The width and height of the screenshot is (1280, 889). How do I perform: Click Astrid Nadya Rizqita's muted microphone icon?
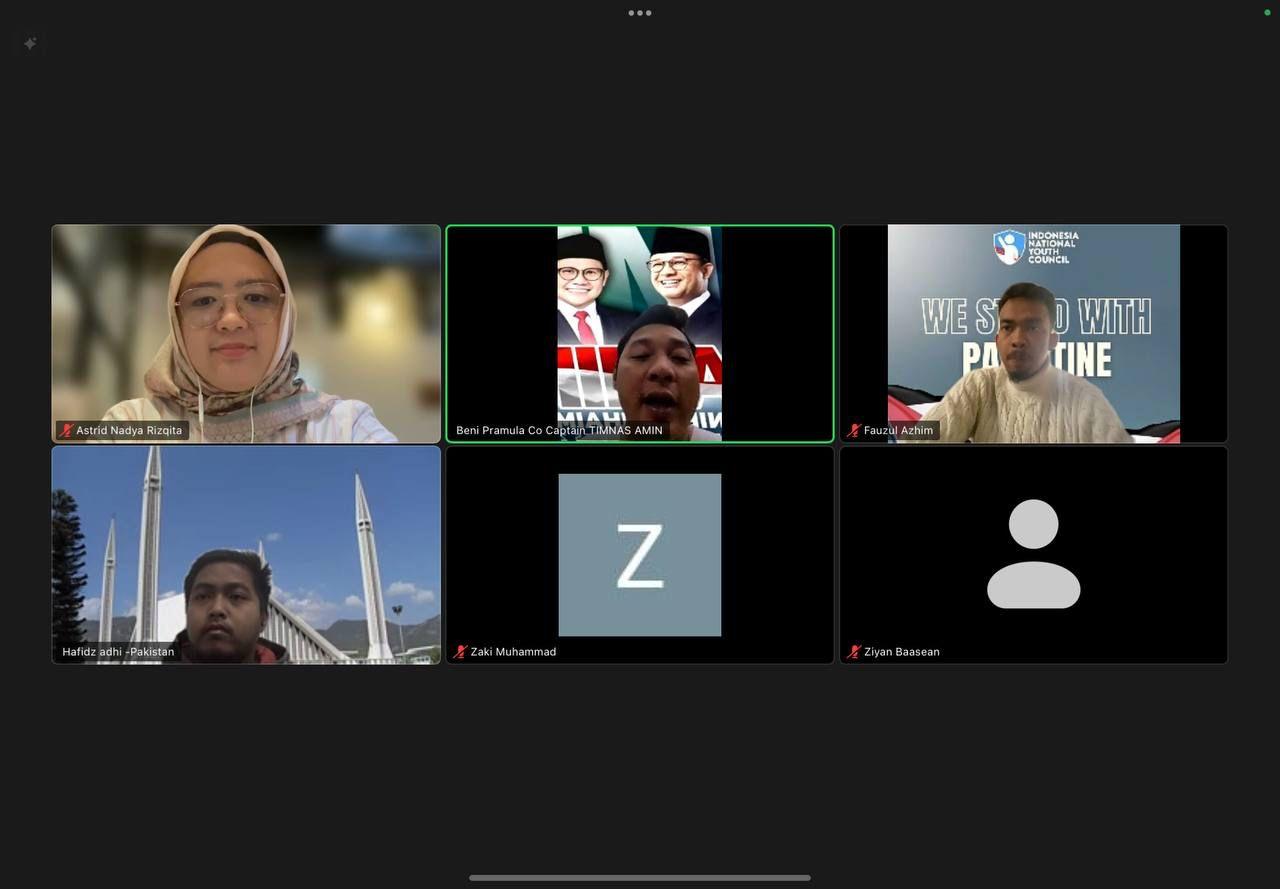(x=67, y=431)
